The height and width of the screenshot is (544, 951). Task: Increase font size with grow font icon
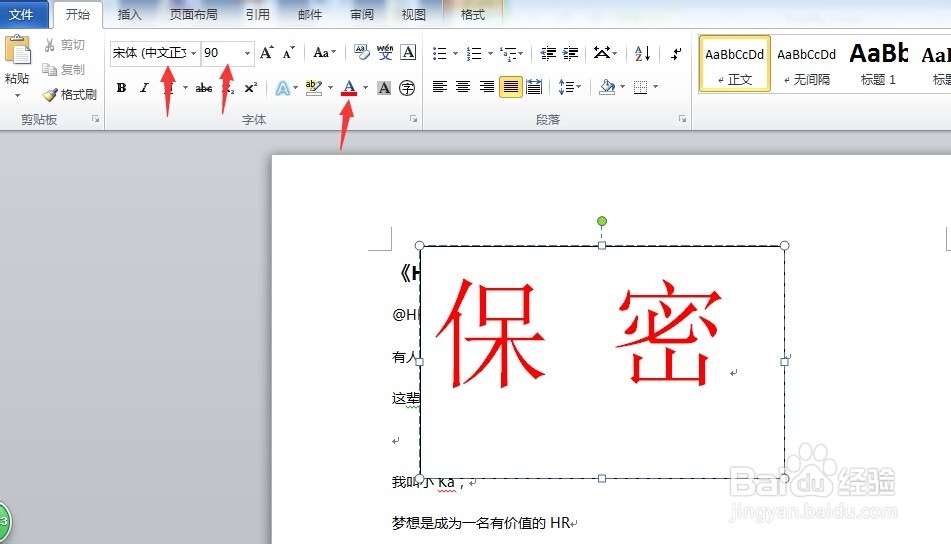[x=266, y=53]
